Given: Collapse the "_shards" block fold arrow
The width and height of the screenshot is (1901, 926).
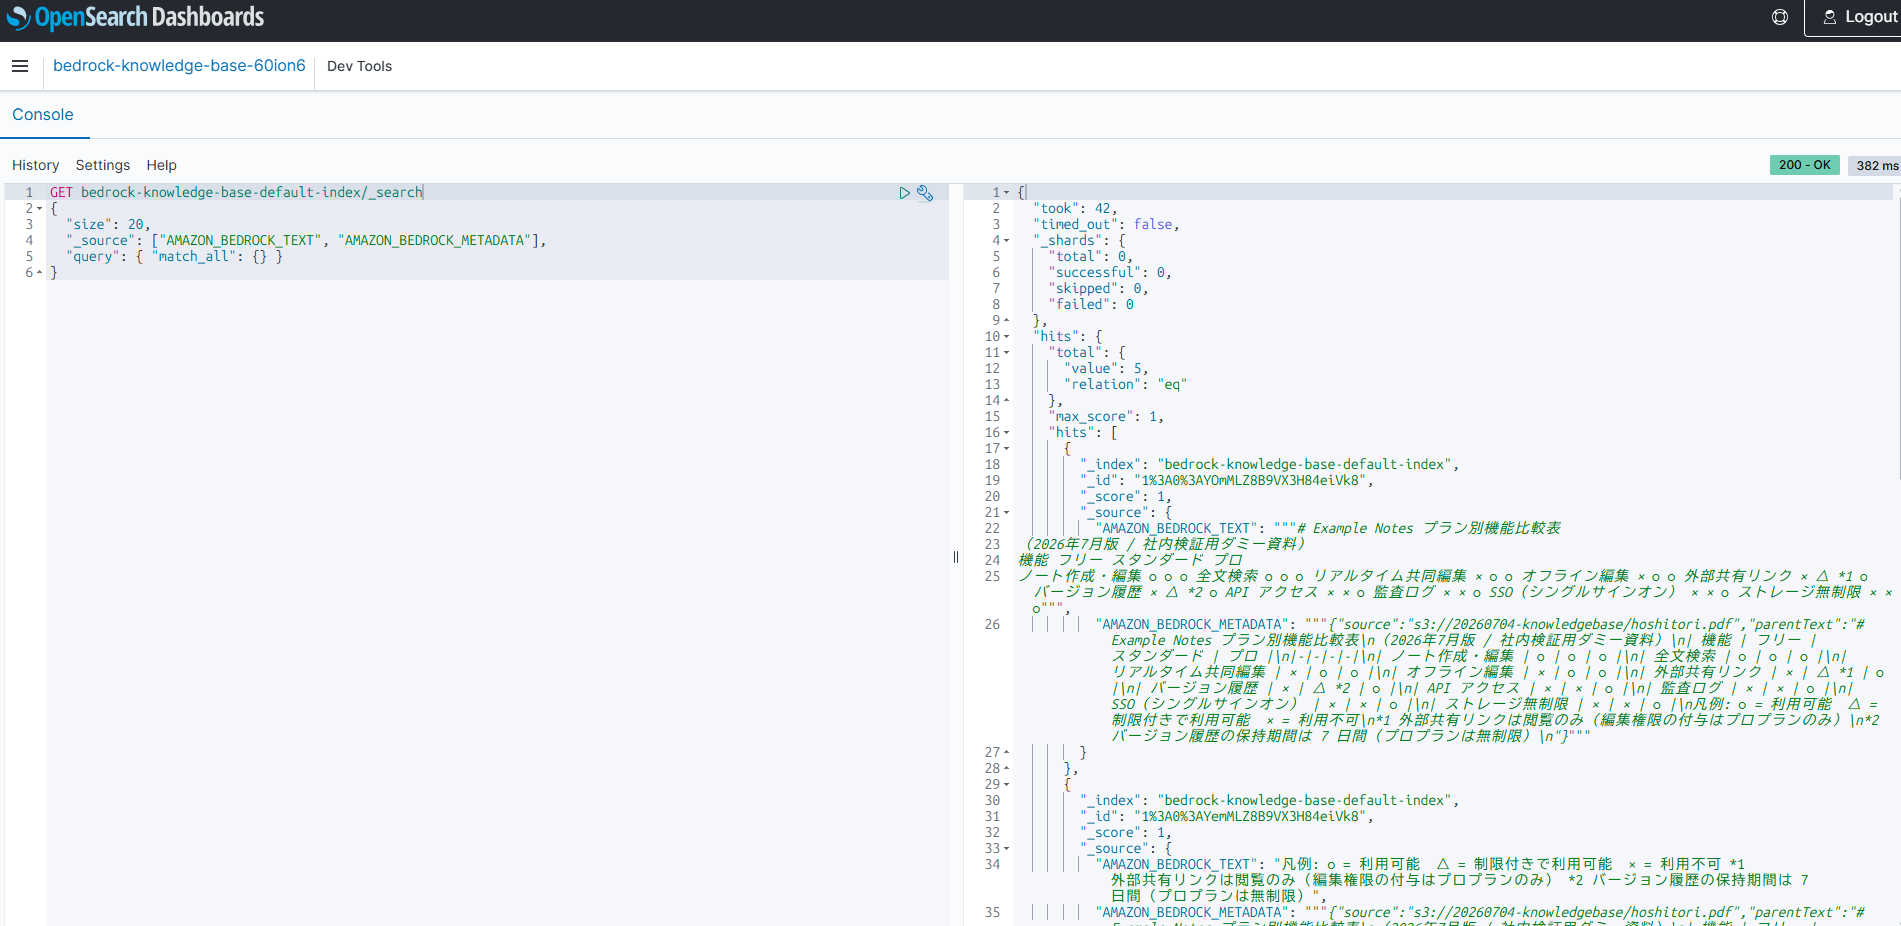Looking at the screenshot, I should click(1007, 241).
